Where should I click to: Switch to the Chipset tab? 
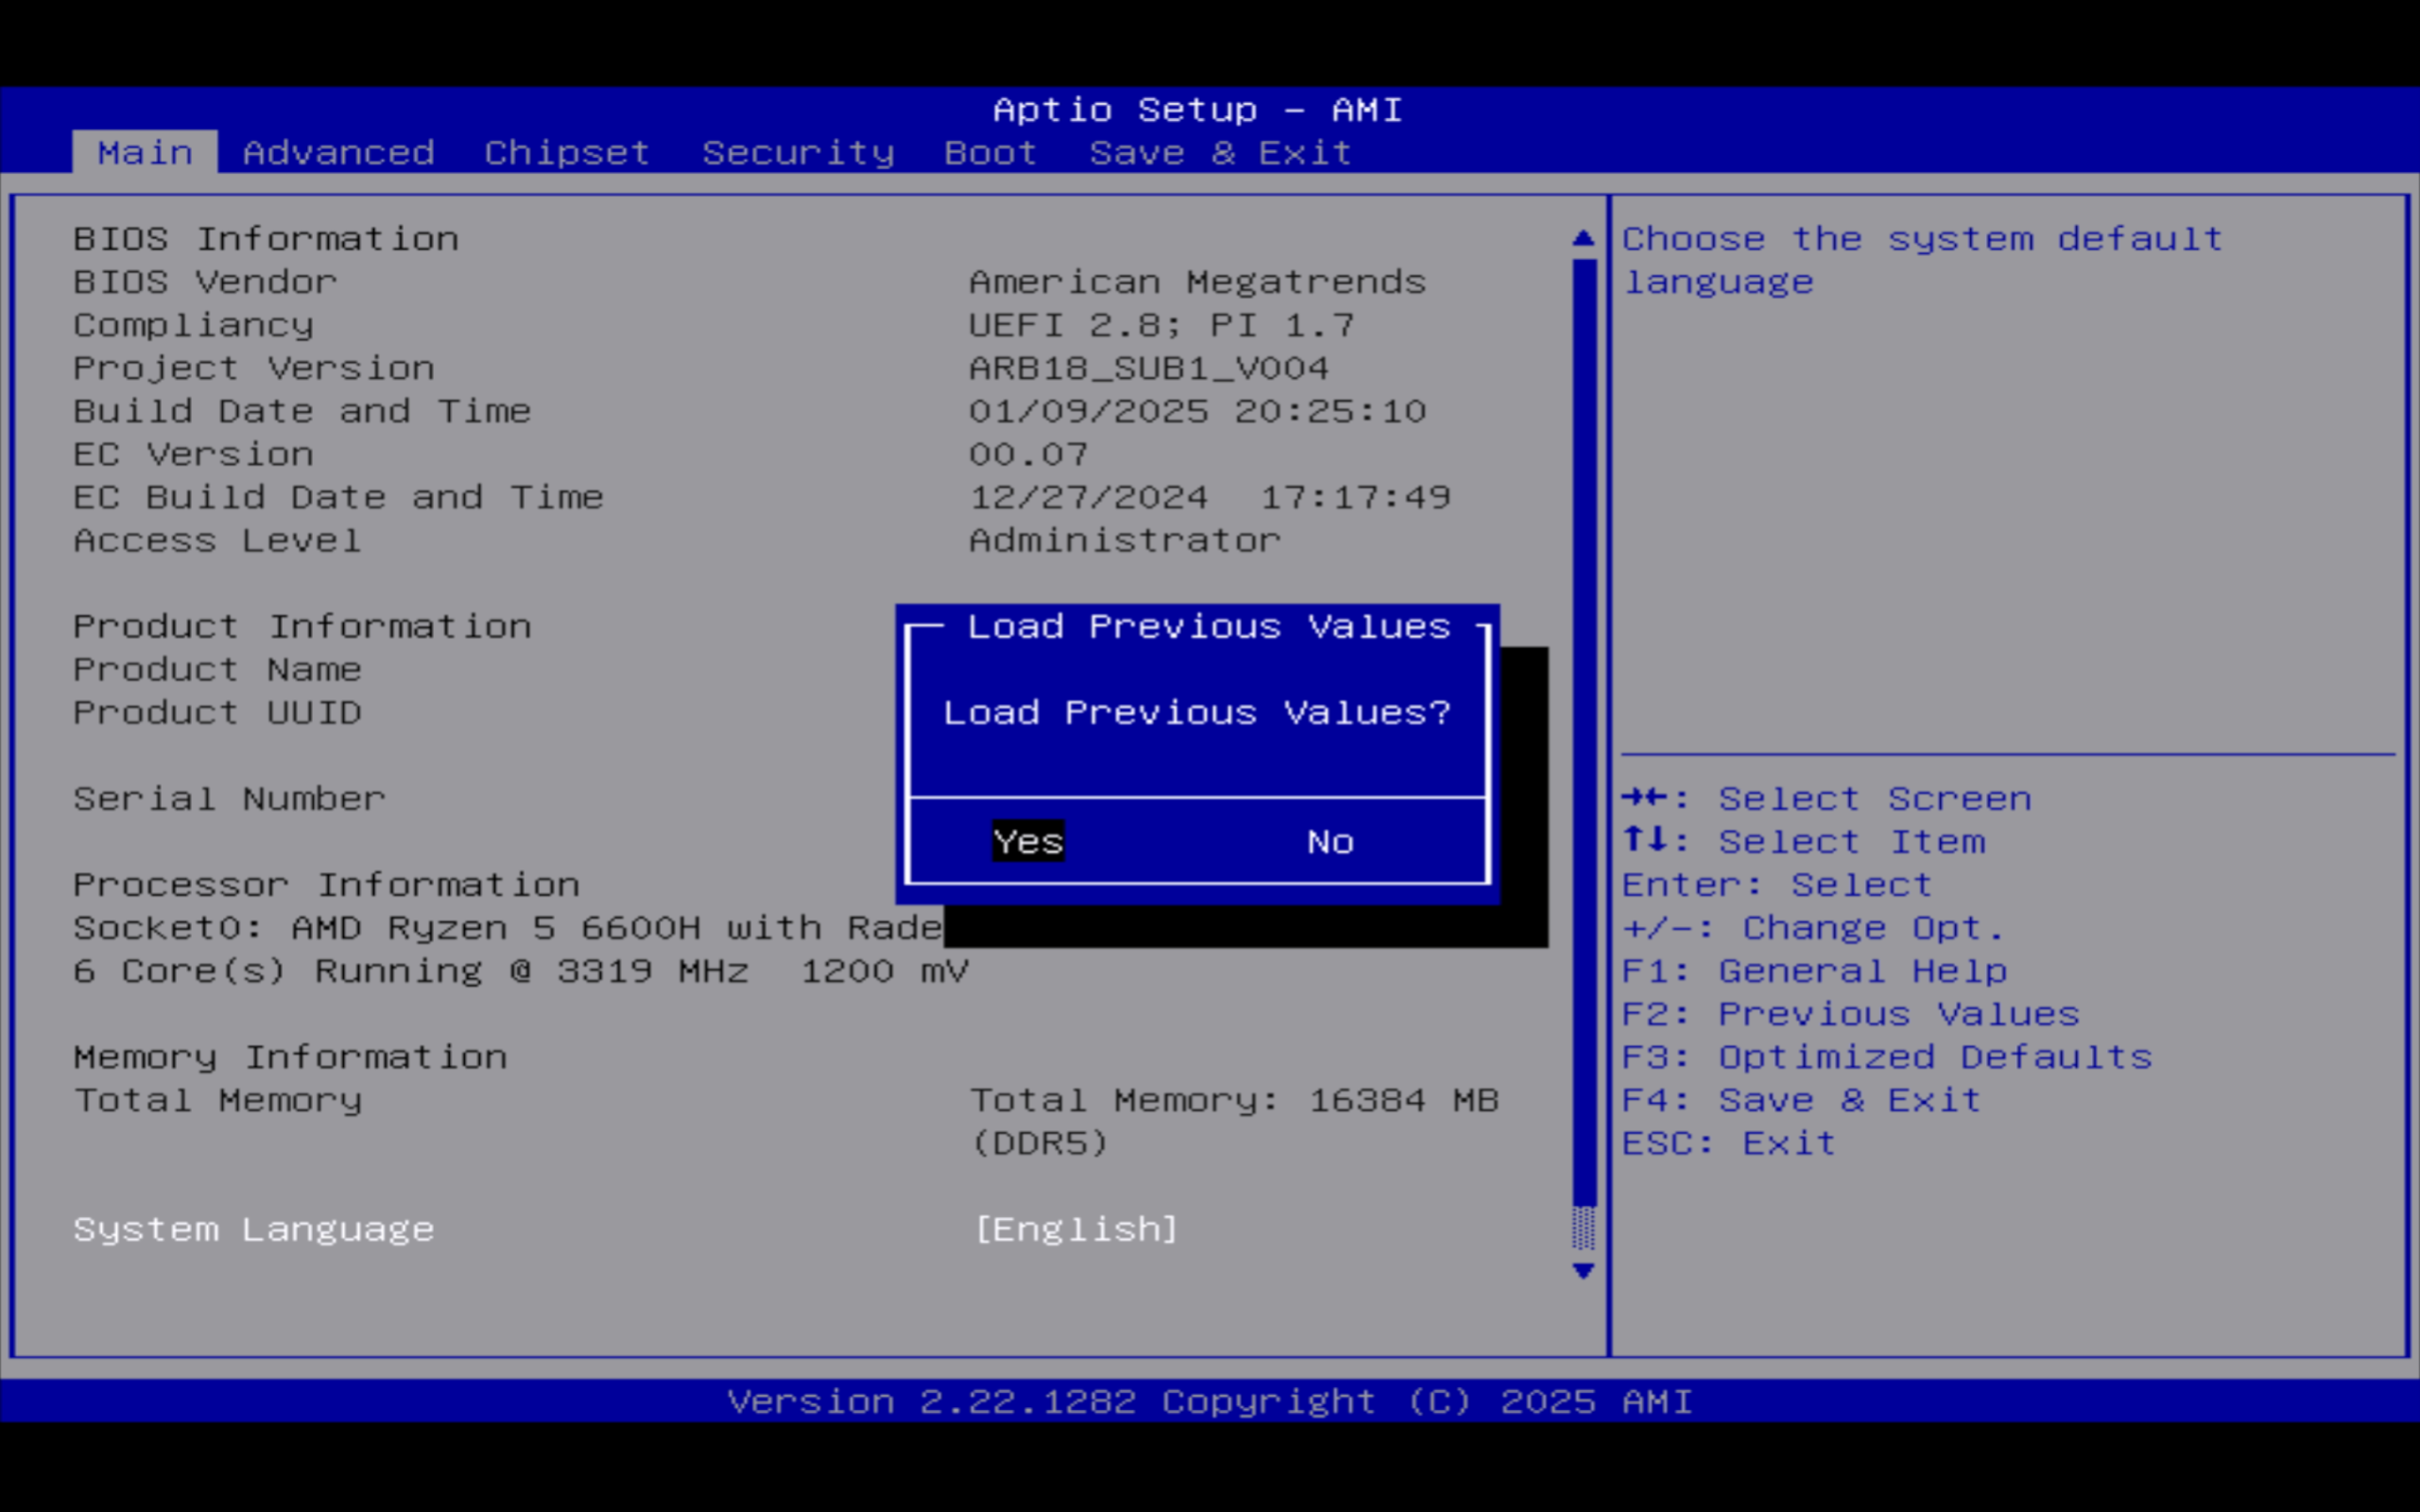[x=566, y=153]
